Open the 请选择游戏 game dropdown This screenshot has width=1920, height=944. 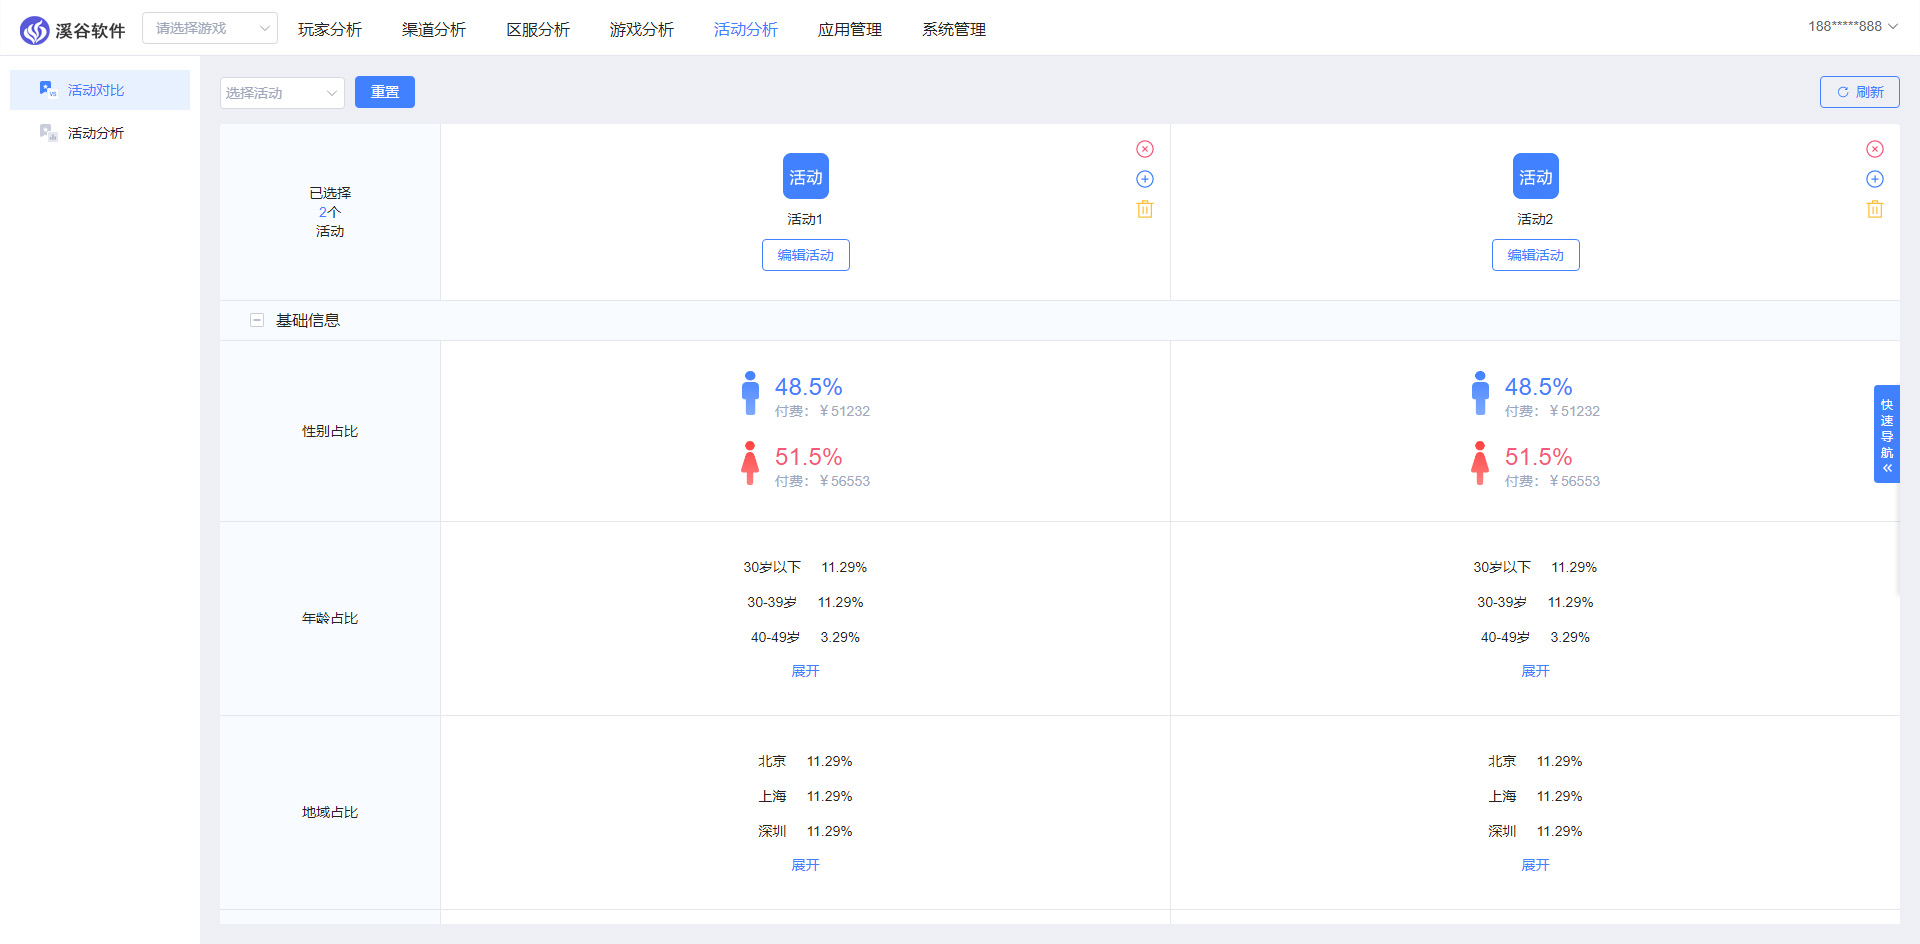pyautogui.click(x=210, y=28)
